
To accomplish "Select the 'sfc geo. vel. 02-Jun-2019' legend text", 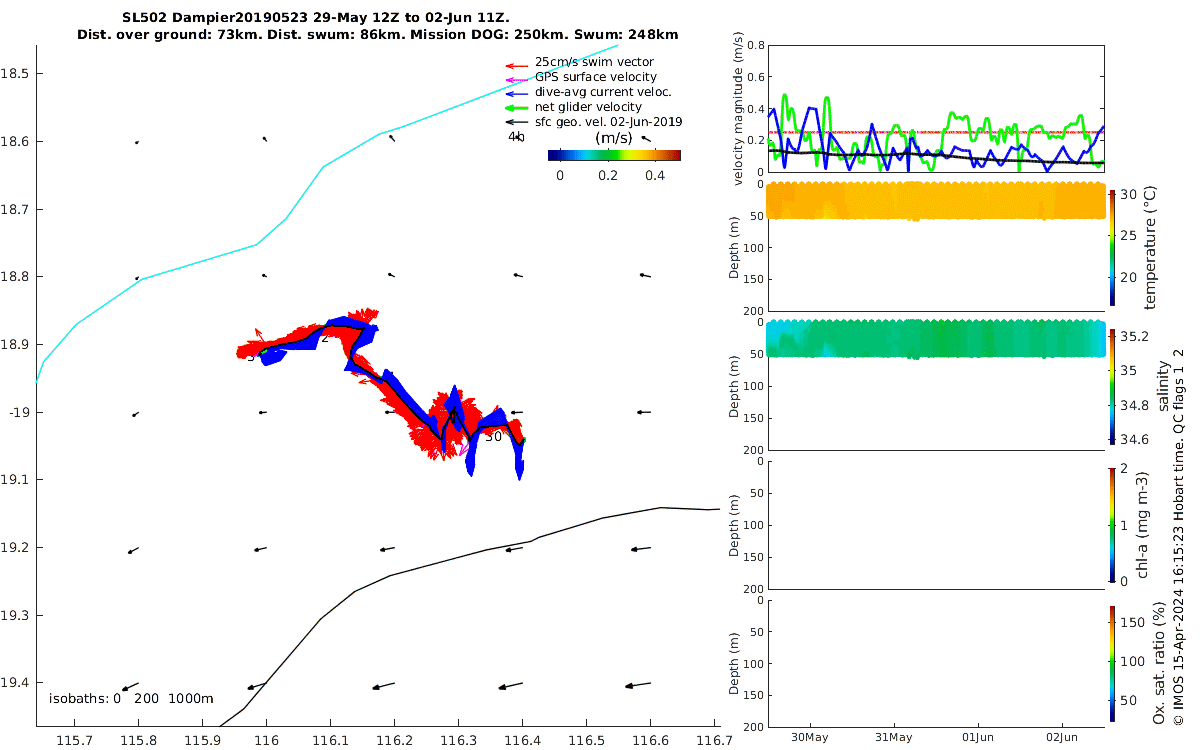I will pos(609,122).
